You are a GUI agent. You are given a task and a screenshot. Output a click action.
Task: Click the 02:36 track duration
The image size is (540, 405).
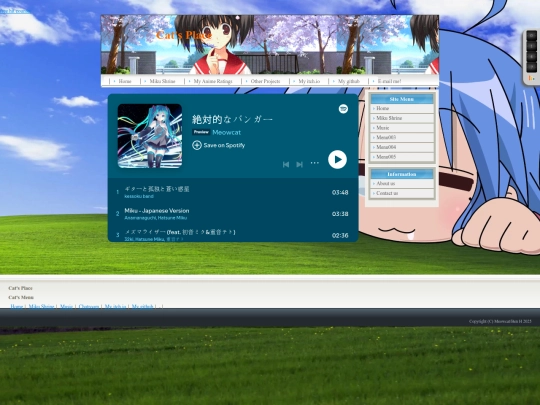[x=340, y=236]
